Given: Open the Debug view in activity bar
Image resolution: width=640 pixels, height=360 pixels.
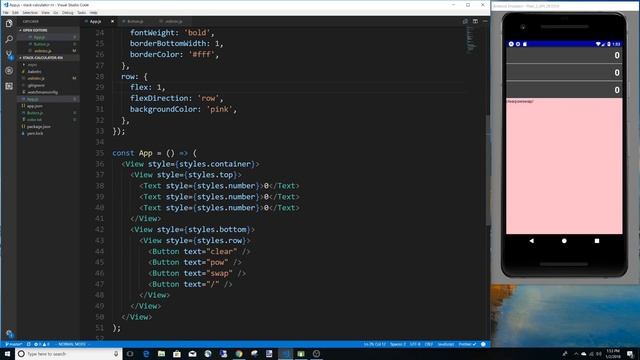Looking at the screenshot, I should click(x=9, y=70).
